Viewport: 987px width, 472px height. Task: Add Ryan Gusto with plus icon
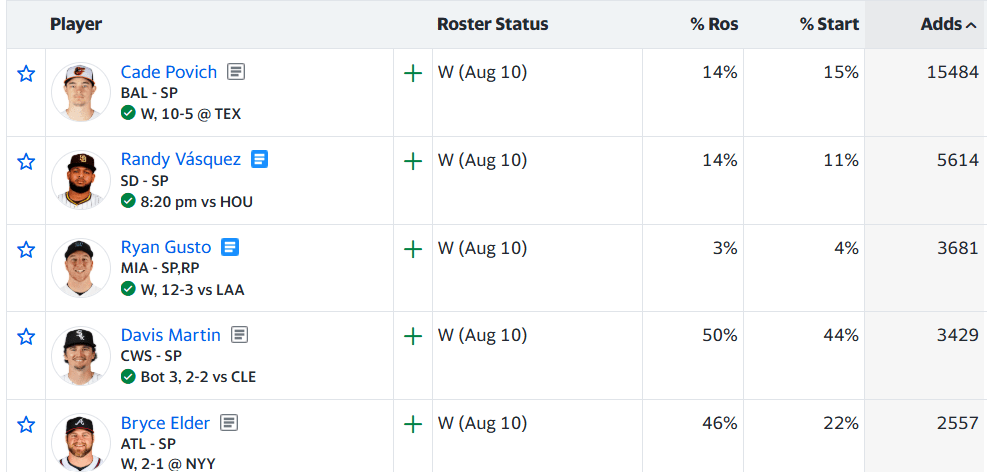[413, 250]
